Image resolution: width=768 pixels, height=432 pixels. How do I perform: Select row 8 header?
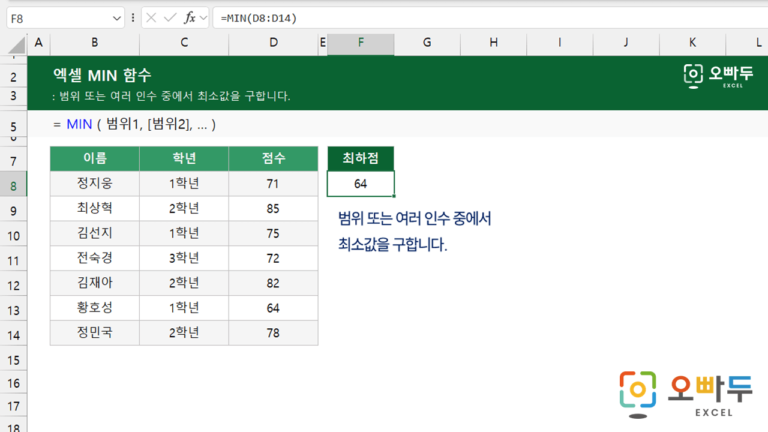(x=13, y=186)
